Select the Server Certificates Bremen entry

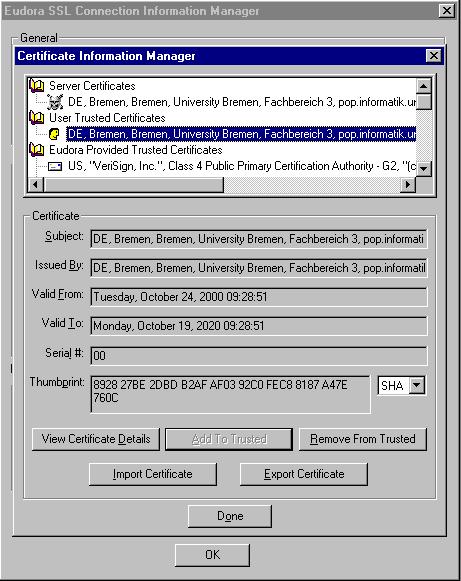242,102
